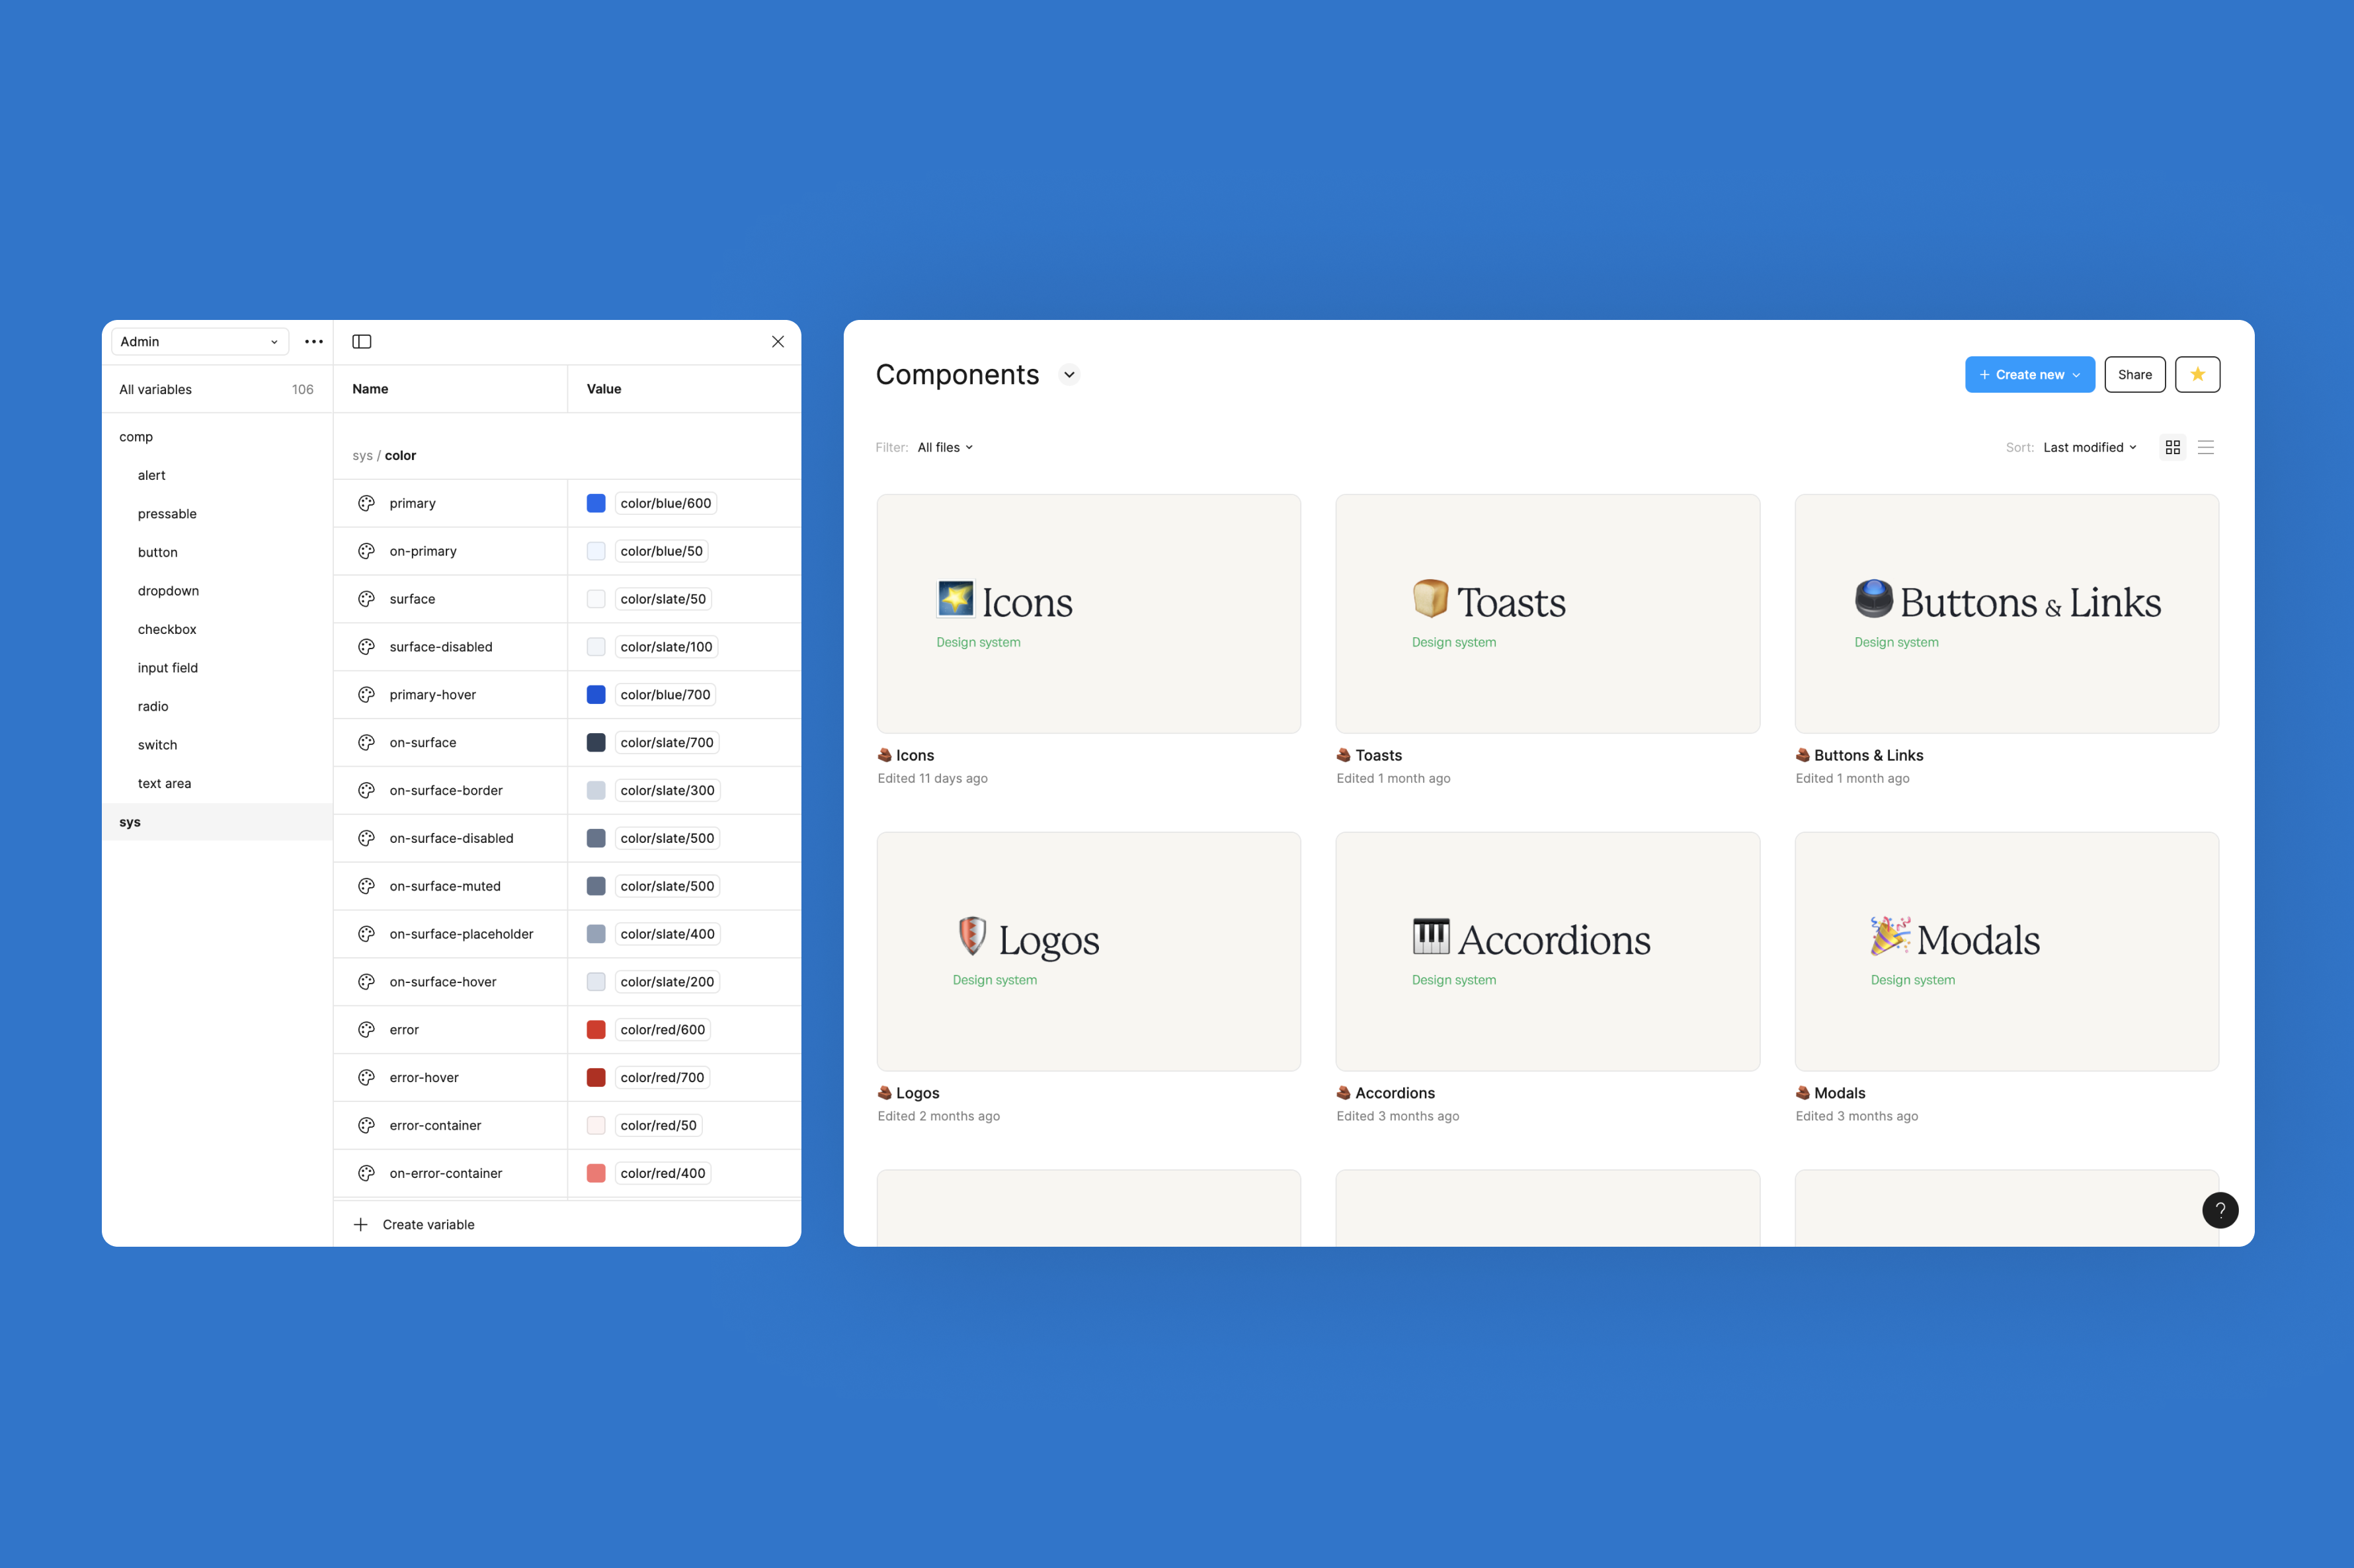This screenshot has height=1568, width=2354.
Task: Switch to list view layout
Action: pos(2205,448)
